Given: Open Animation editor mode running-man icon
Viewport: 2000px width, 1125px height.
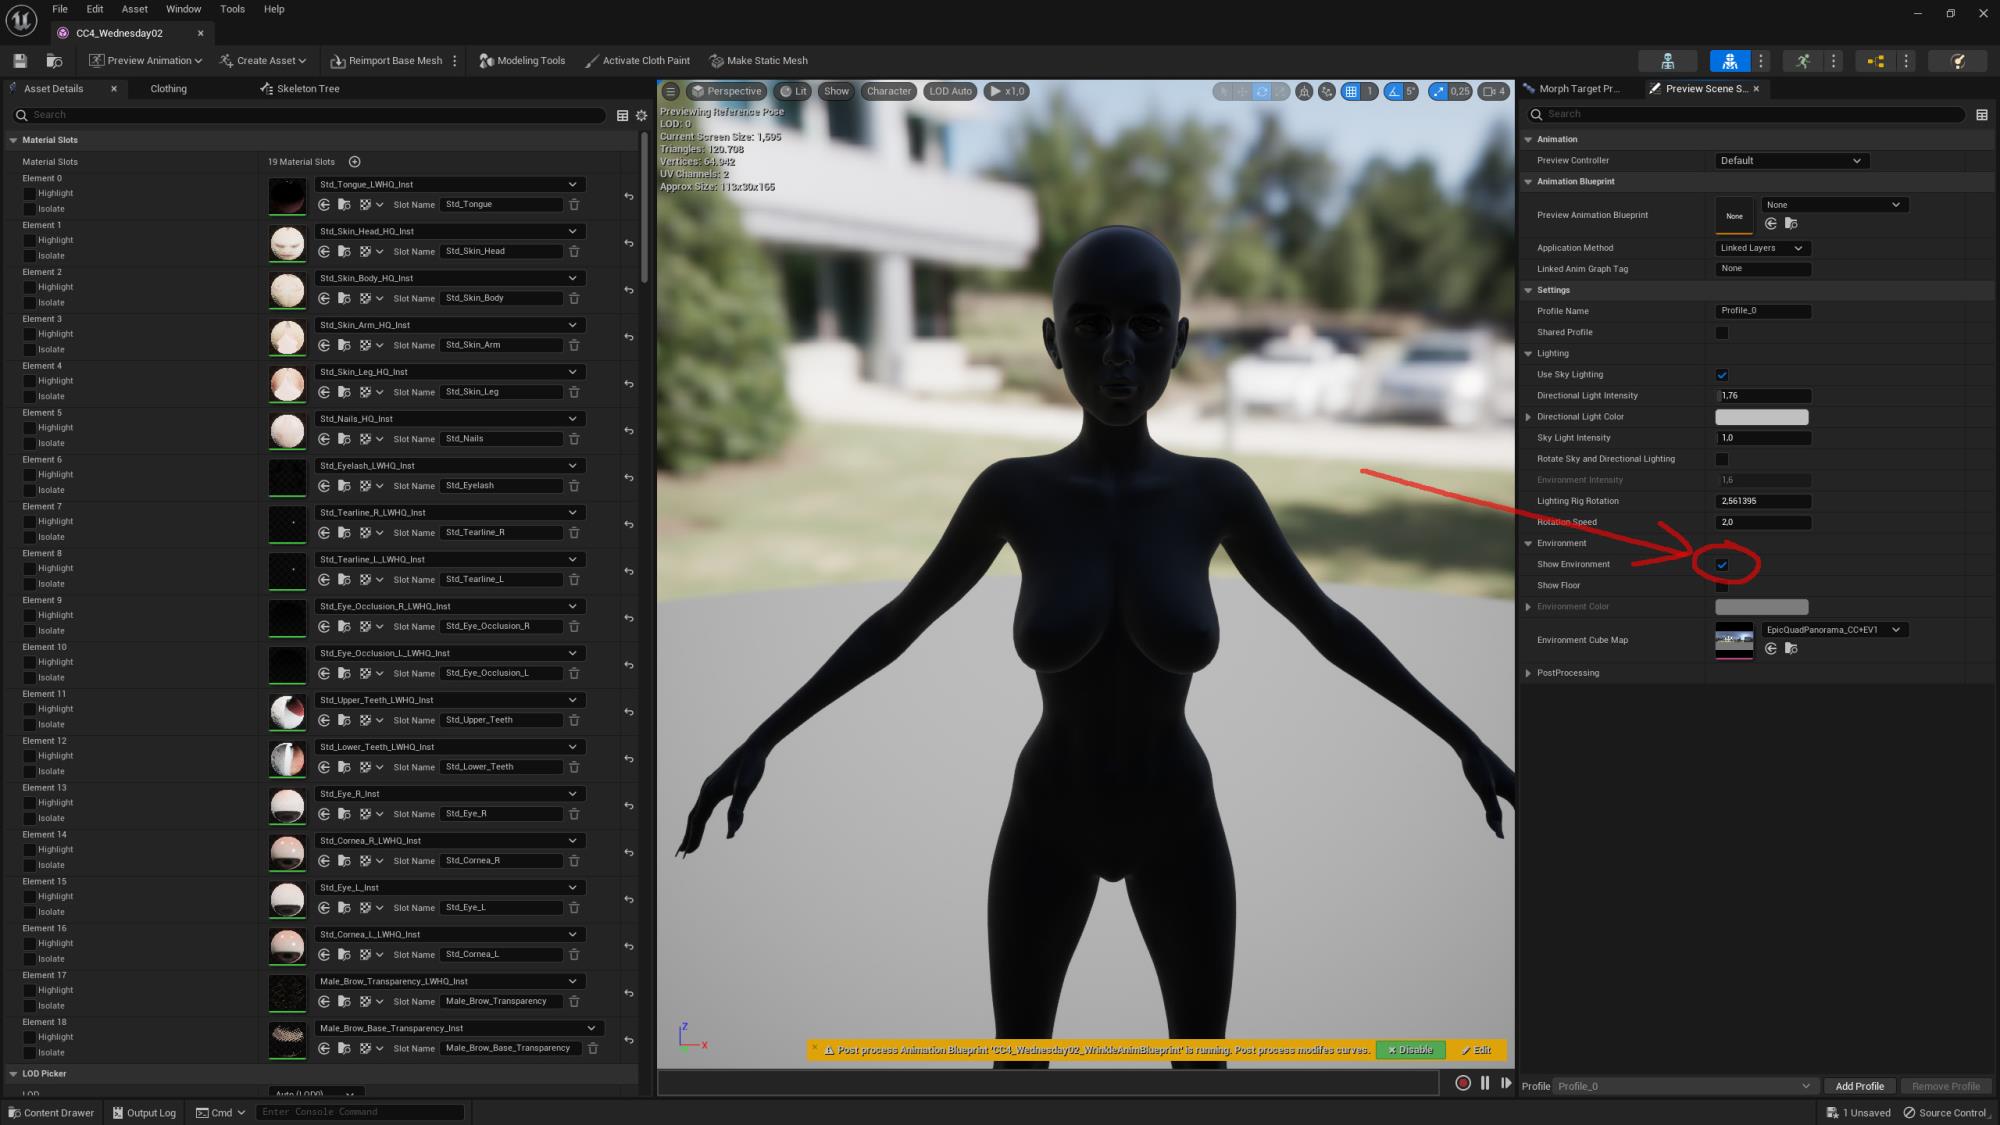Looking at the screenshot, I should coord(1802,61).
